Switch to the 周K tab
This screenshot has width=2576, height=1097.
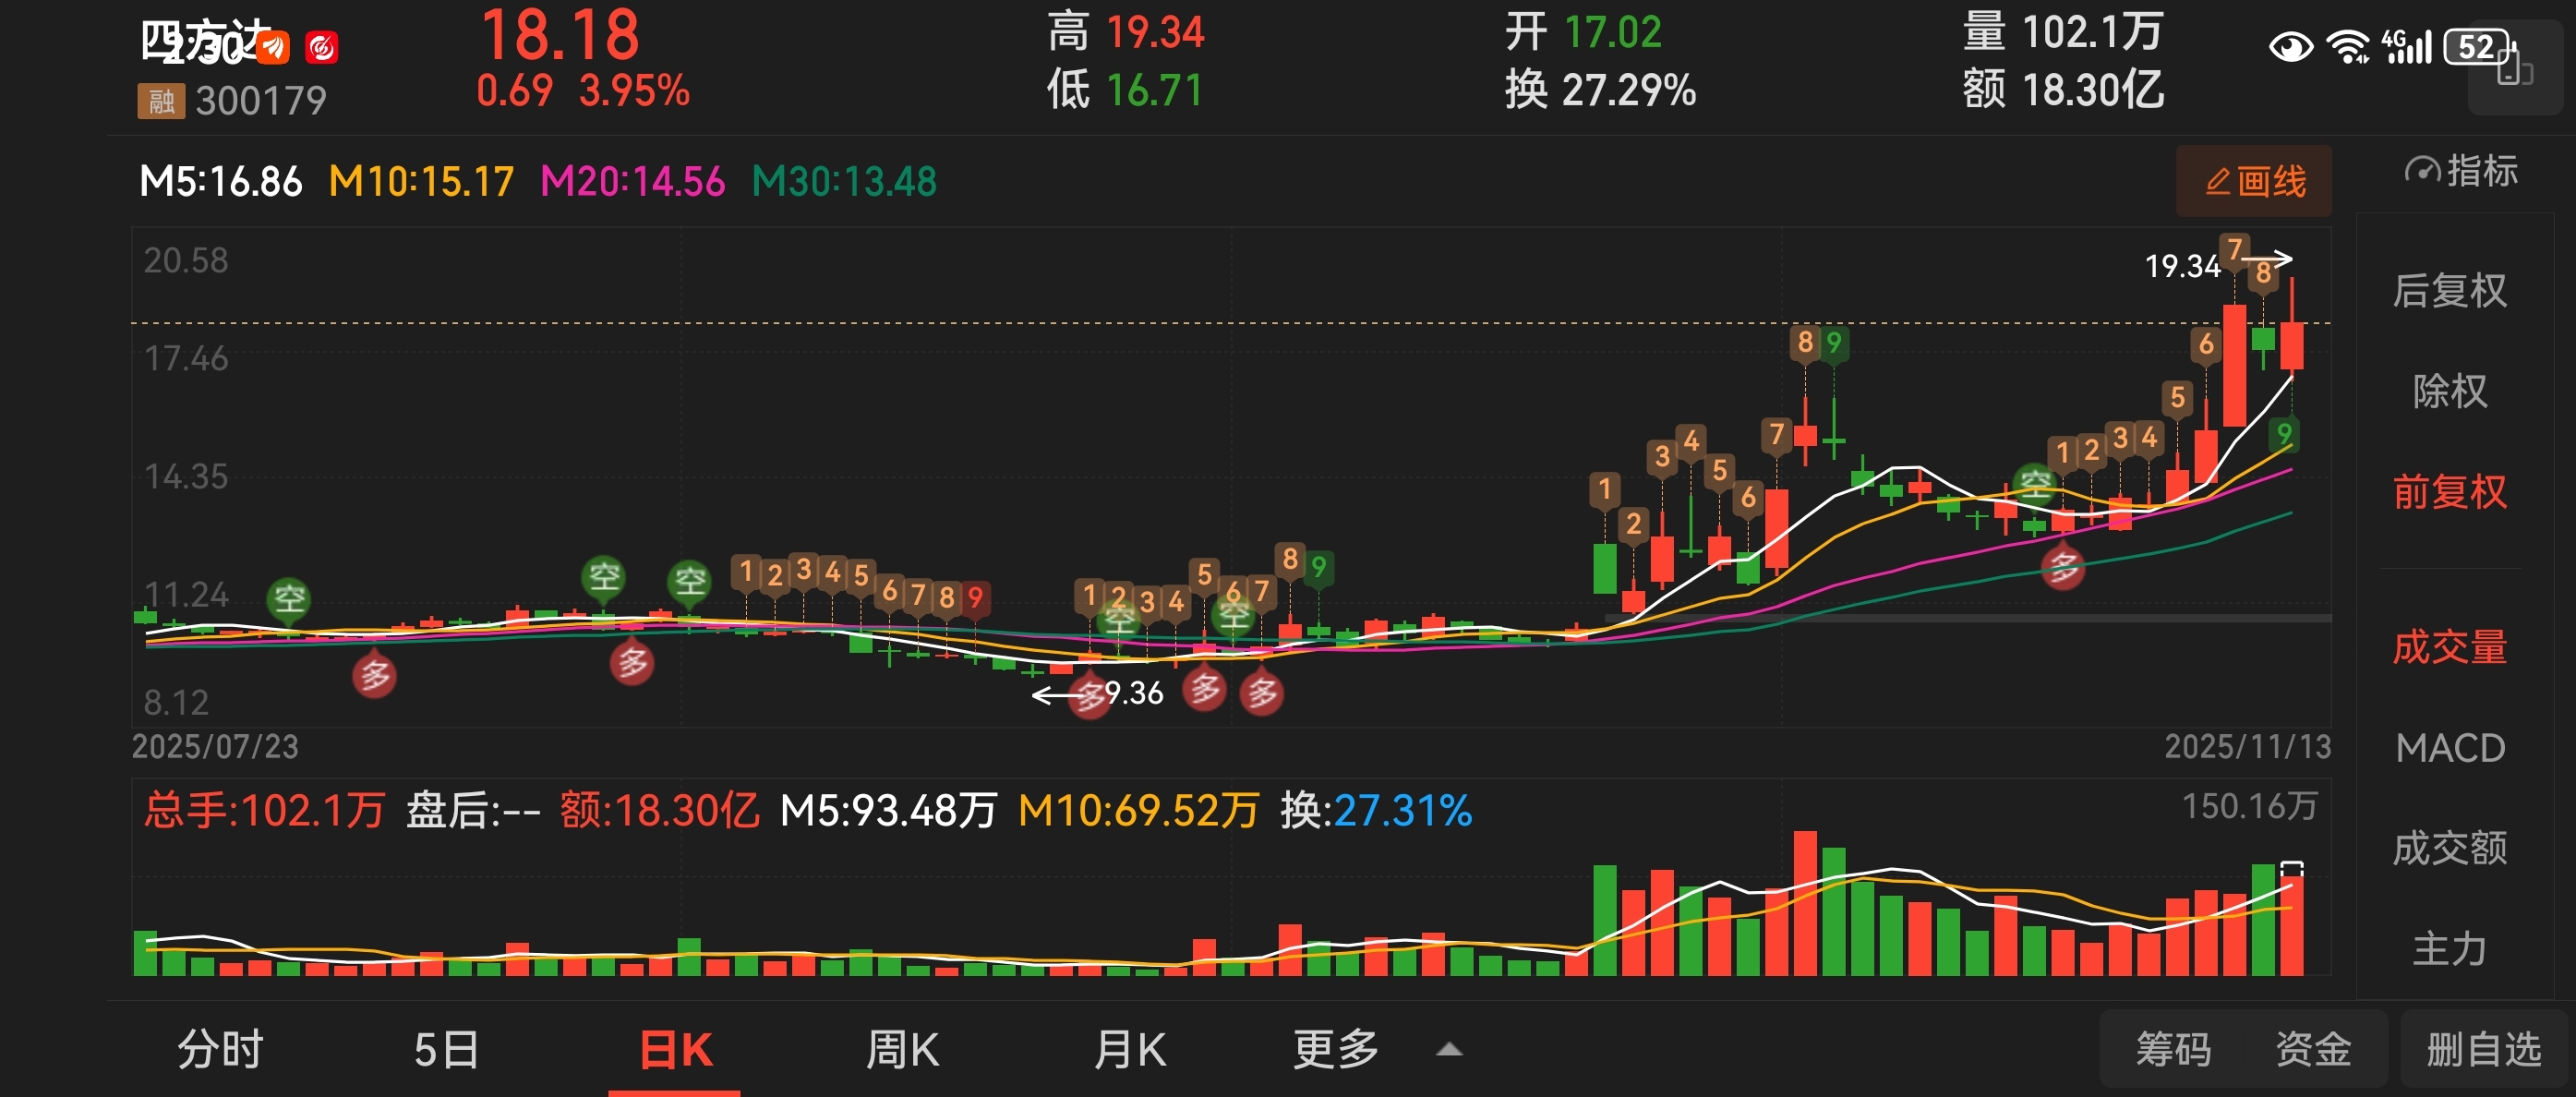tap(902, 1049)
